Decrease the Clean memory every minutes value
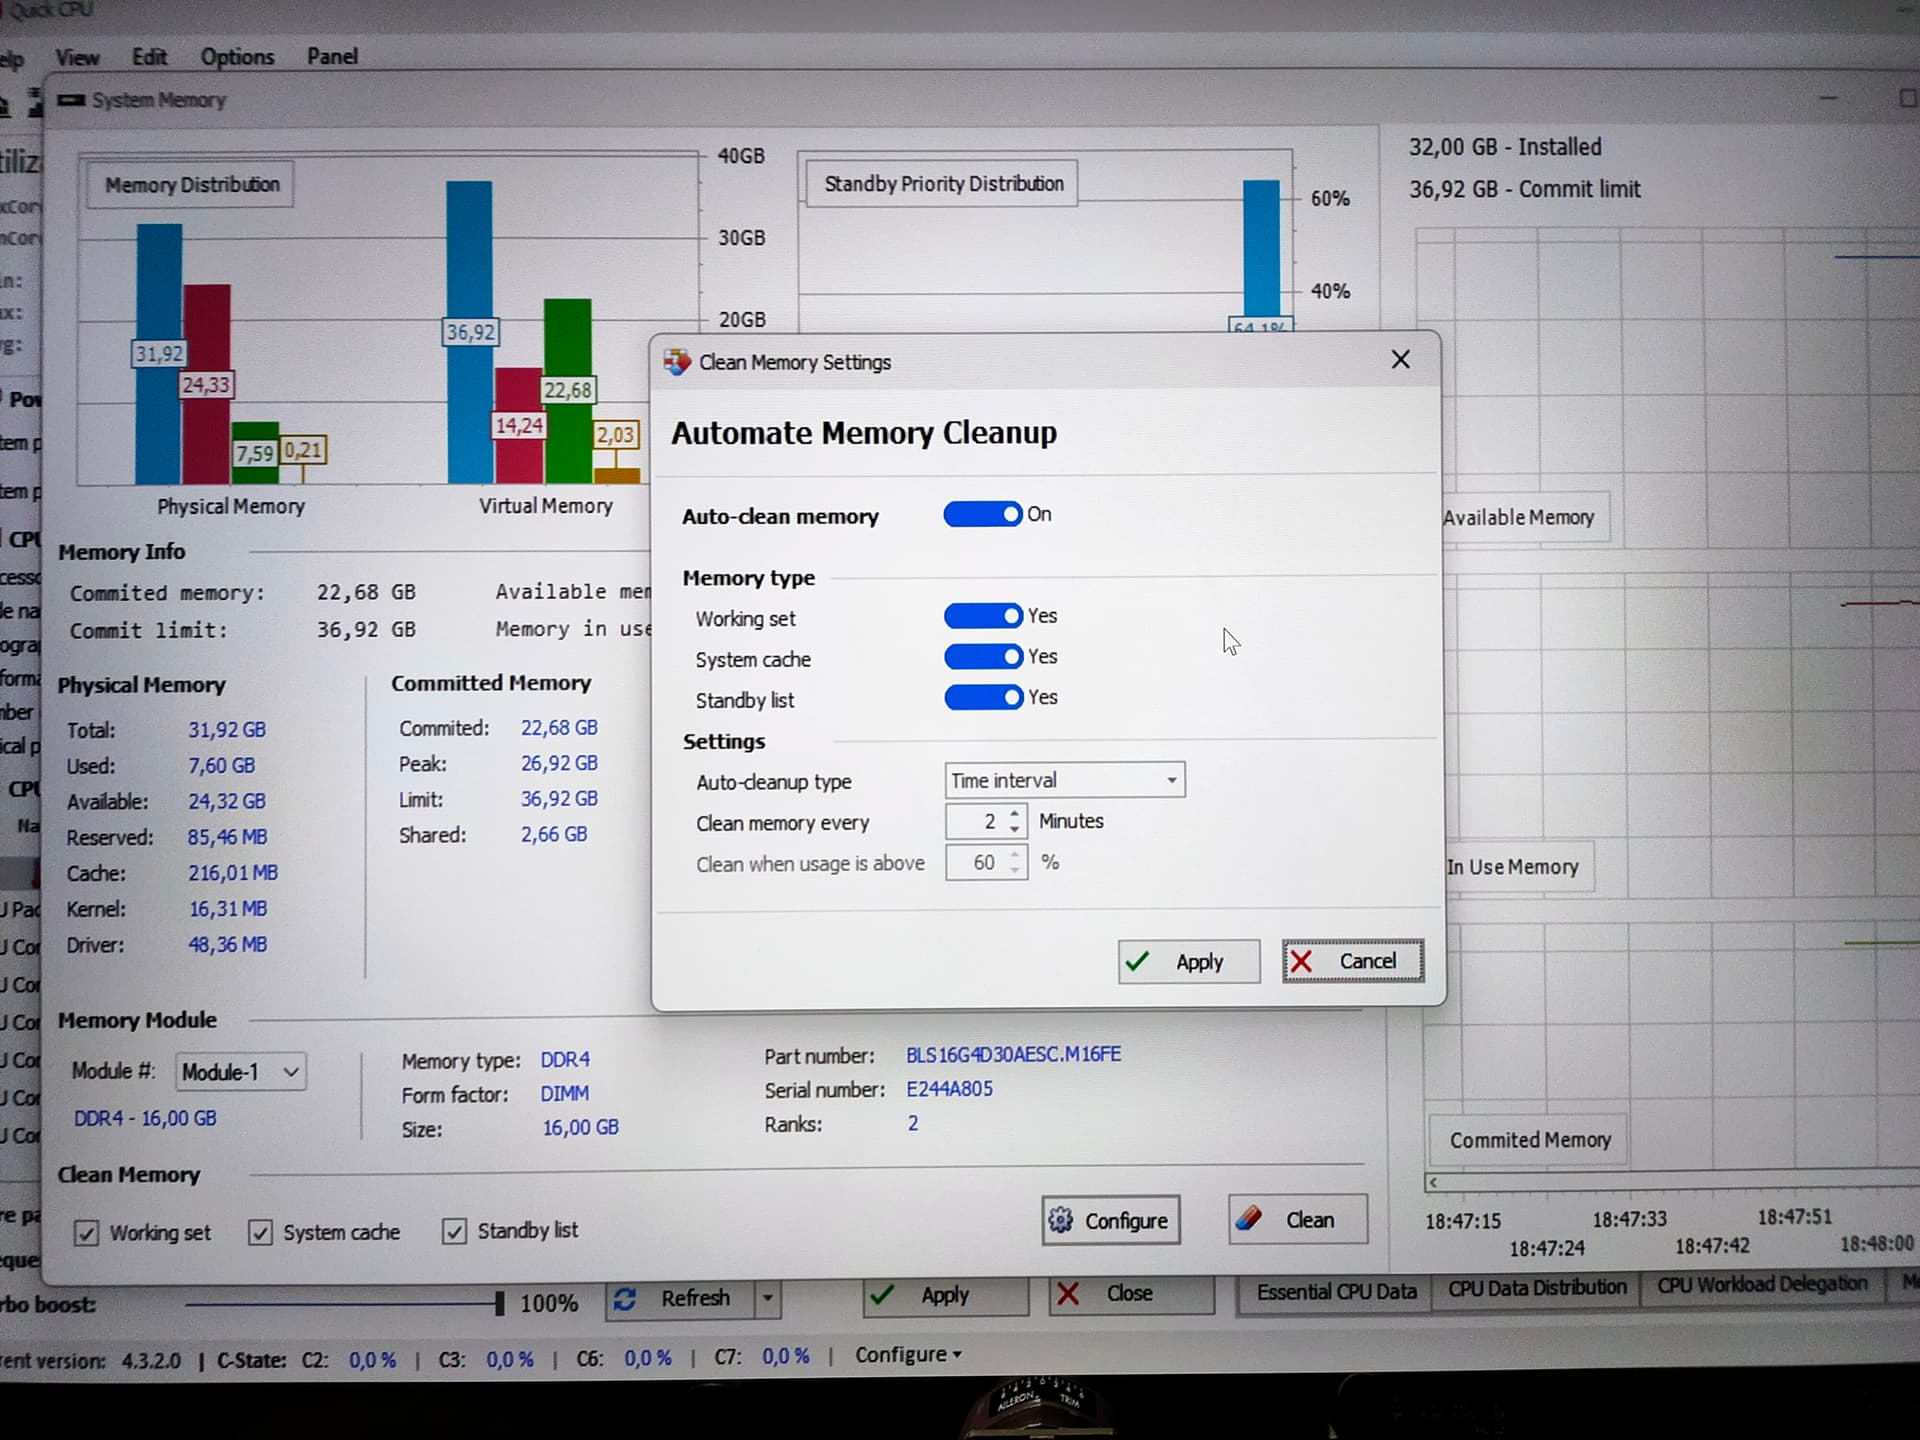The height and width of the screenshot is (1440, 1920). tap(1015, 829)
